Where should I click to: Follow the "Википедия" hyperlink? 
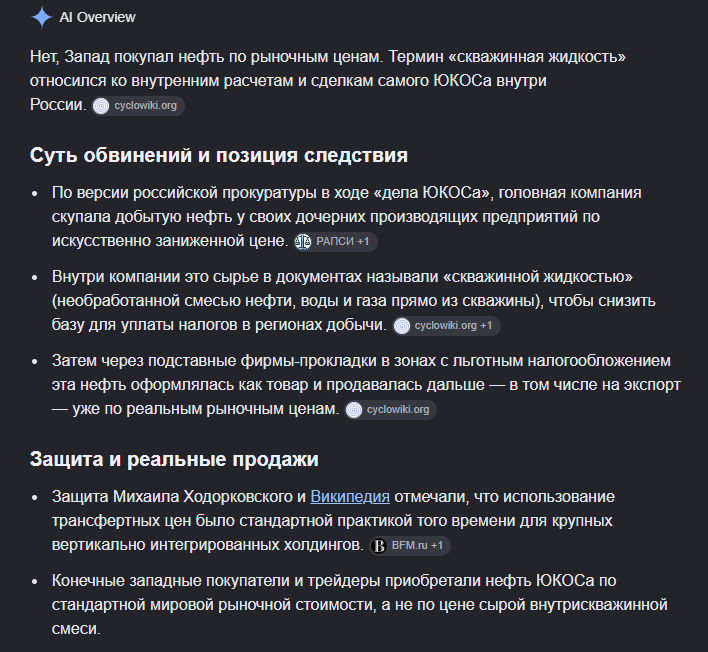pos(350,496)
